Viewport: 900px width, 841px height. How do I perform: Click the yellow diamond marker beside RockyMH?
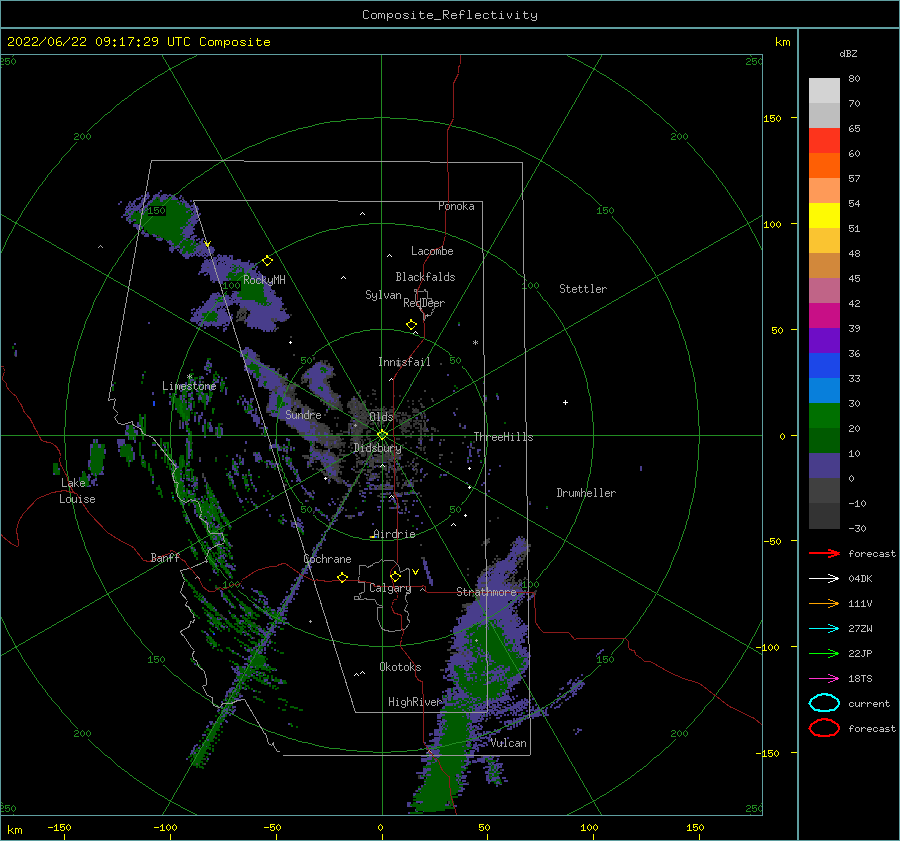267,261
